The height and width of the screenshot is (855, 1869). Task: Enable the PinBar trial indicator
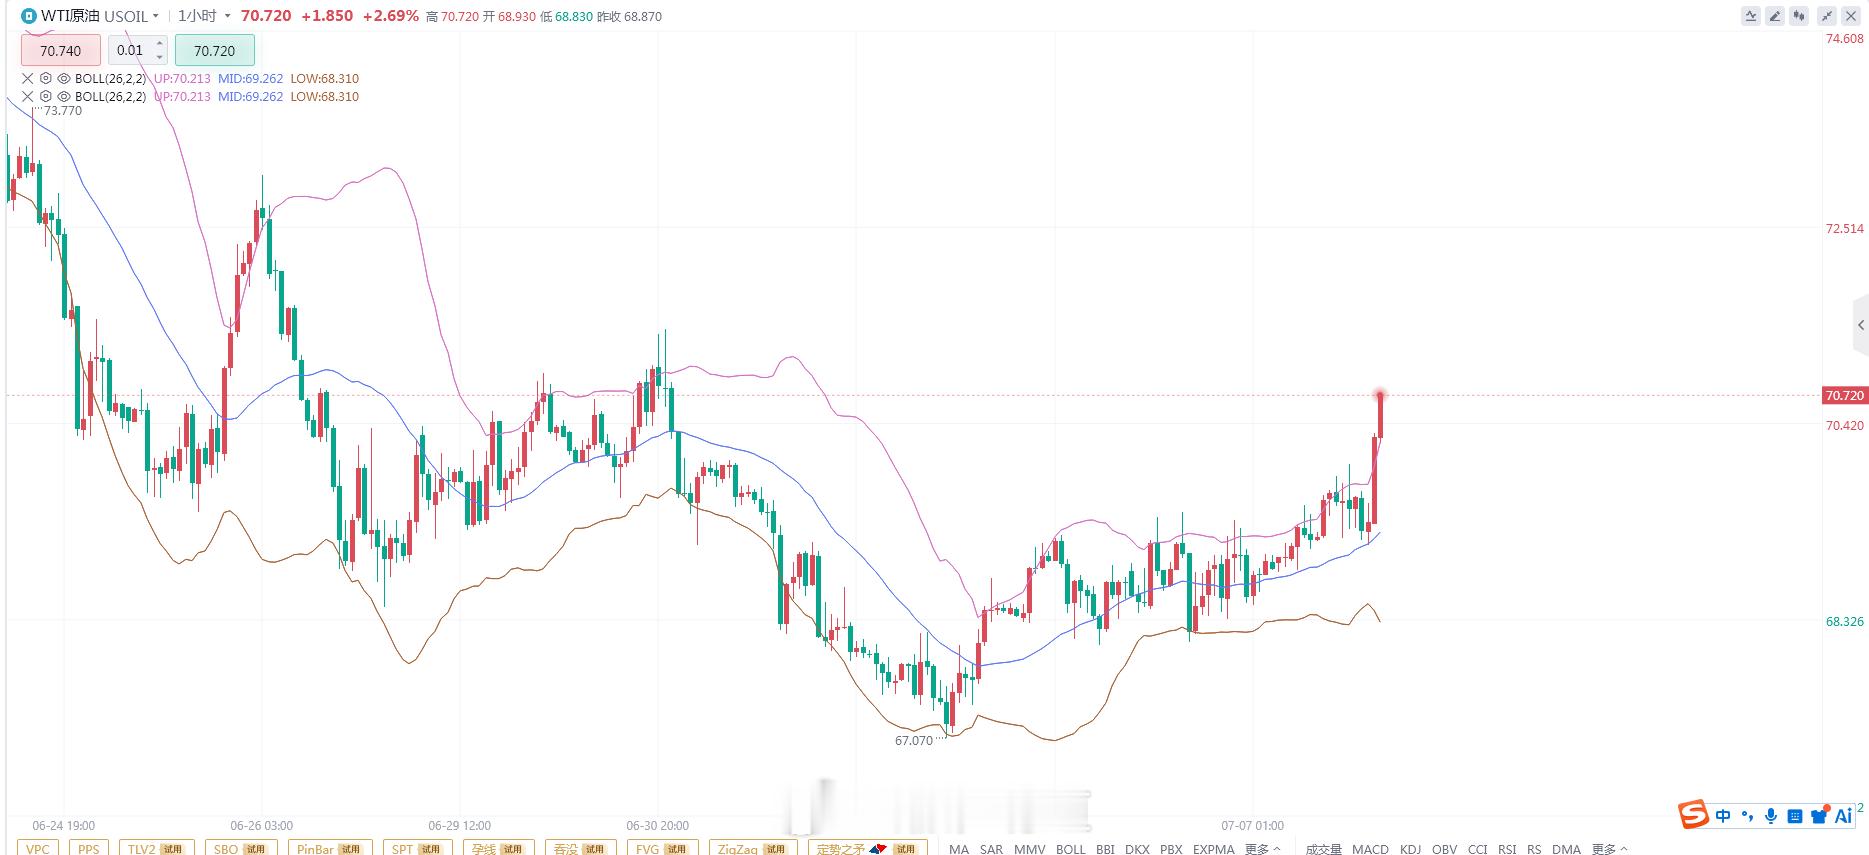330,848
